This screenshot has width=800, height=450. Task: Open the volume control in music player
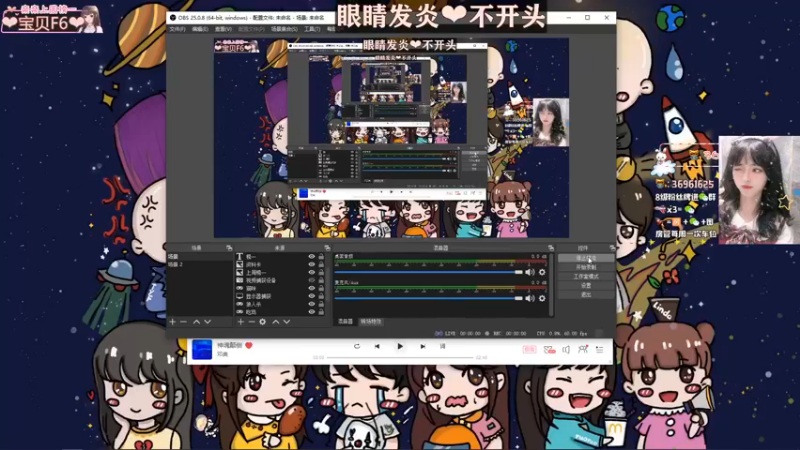click(x=566, y=349)
